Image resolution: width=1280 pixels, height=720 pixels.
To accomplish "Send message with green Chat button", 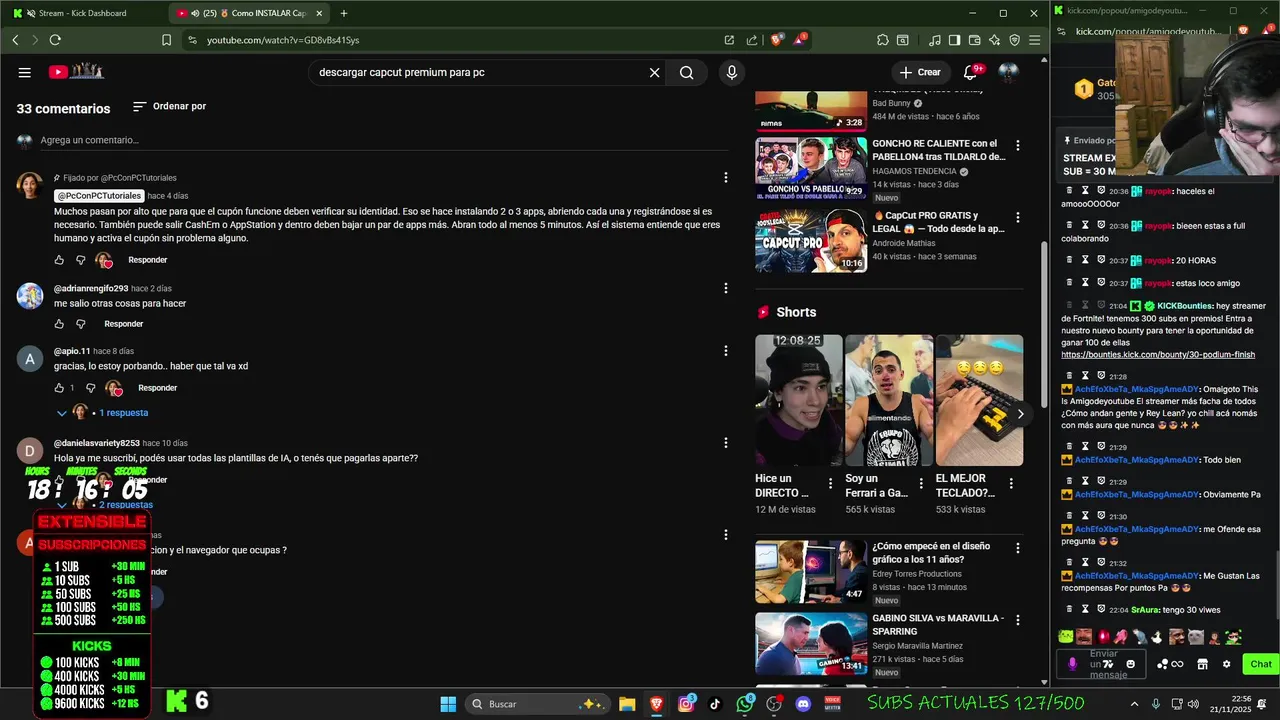I will tap(1260, 664).
